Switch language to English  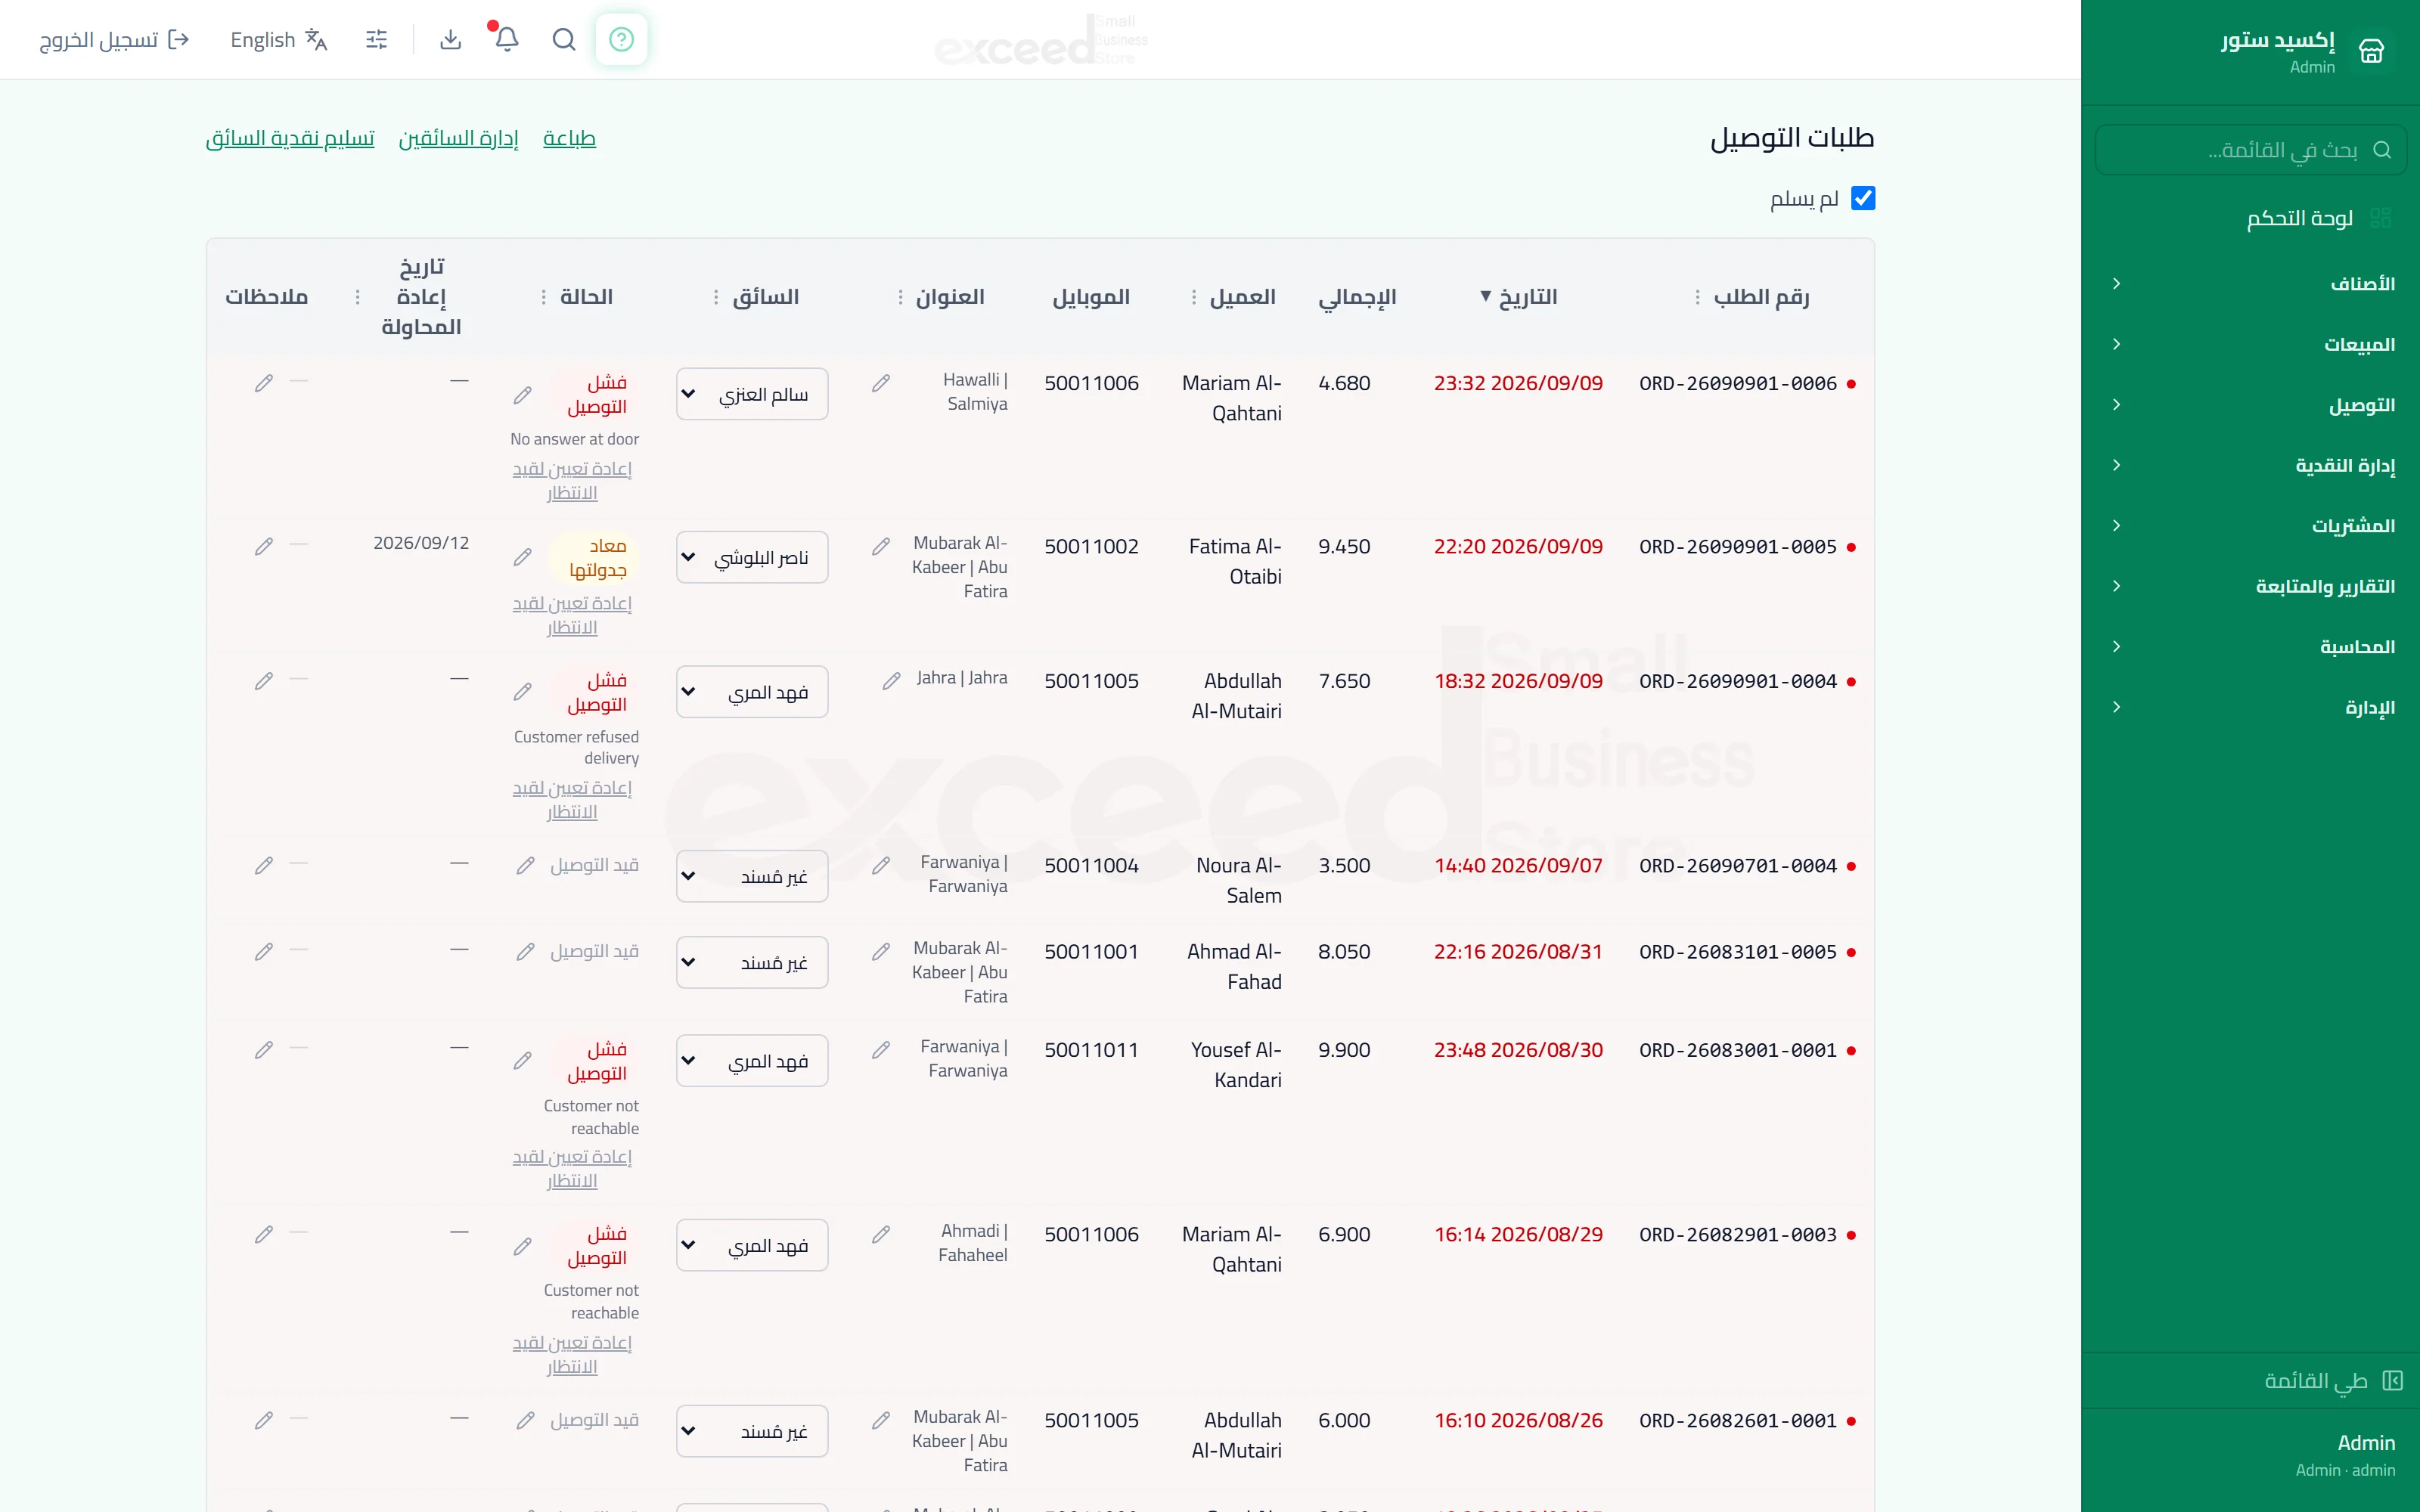coord(279,39)
